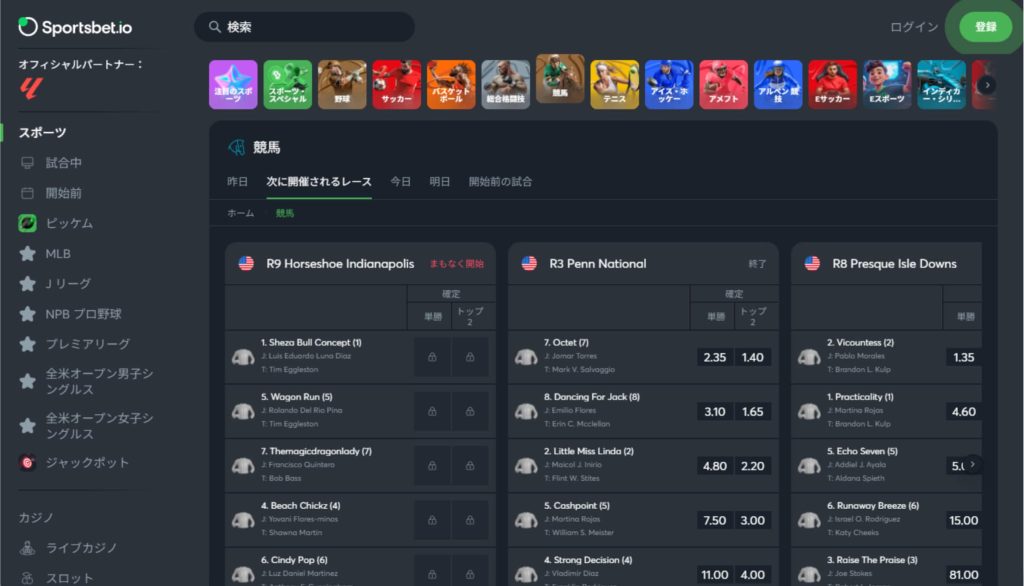
Task: Select the インディカー・シリーズ sport tile
Action: coord(942,84)
